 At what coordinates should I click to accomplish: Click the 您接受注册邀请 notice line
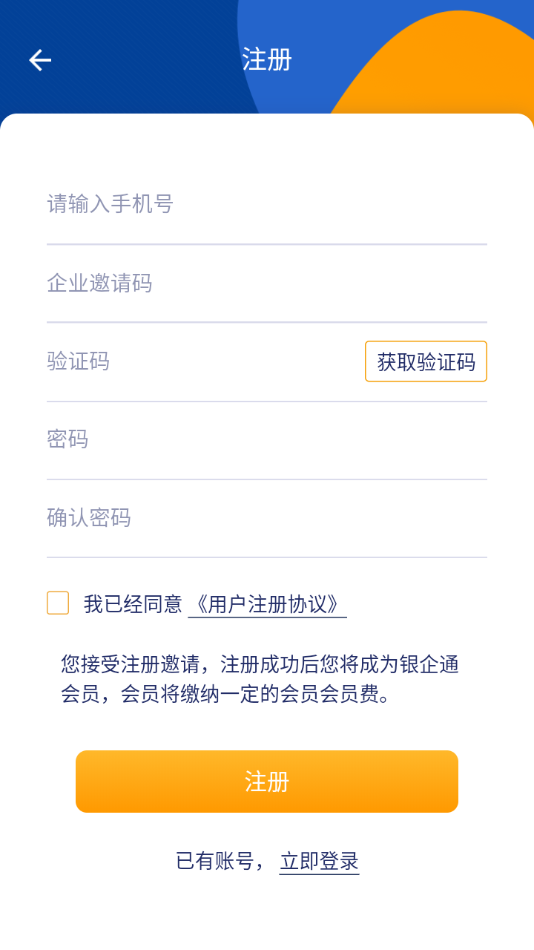pyautogui.click(x=259, y=664)
